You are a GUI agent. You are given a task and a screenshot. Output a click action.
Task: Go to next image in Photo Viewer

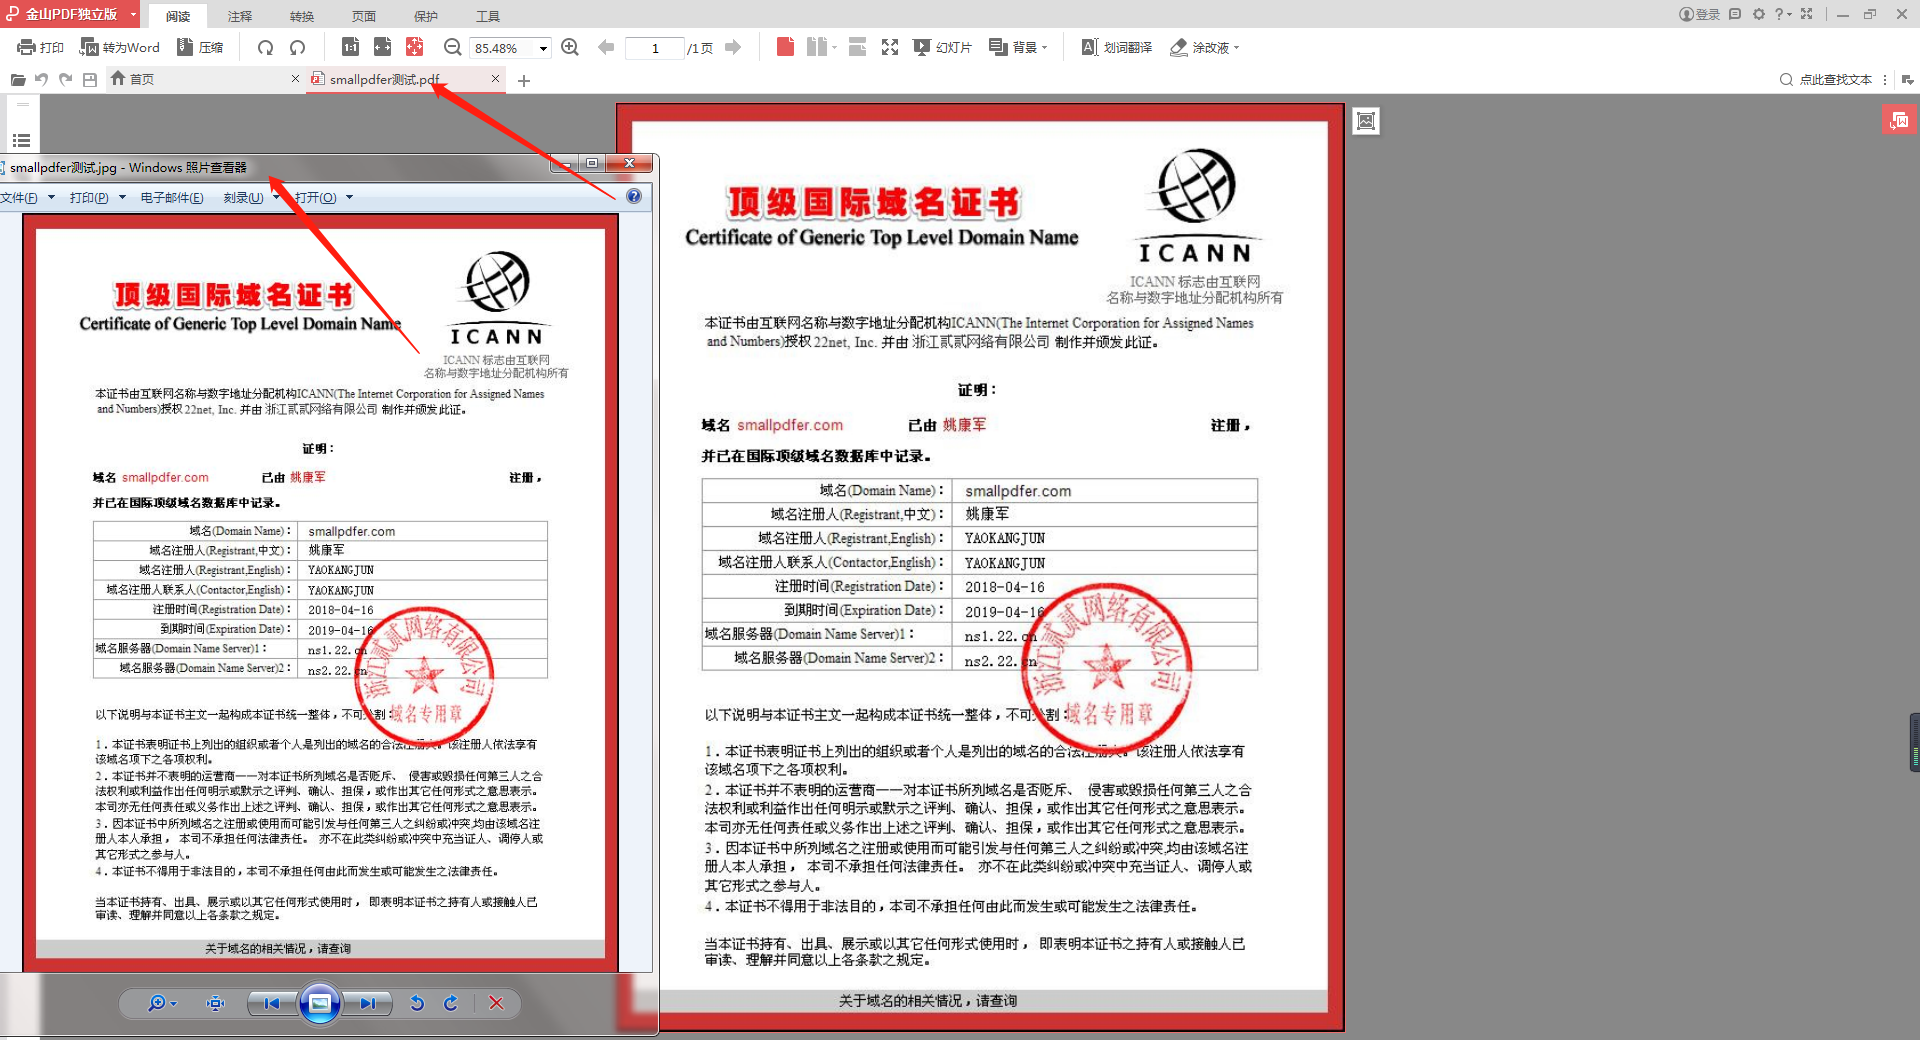[x=368, y=1003]
